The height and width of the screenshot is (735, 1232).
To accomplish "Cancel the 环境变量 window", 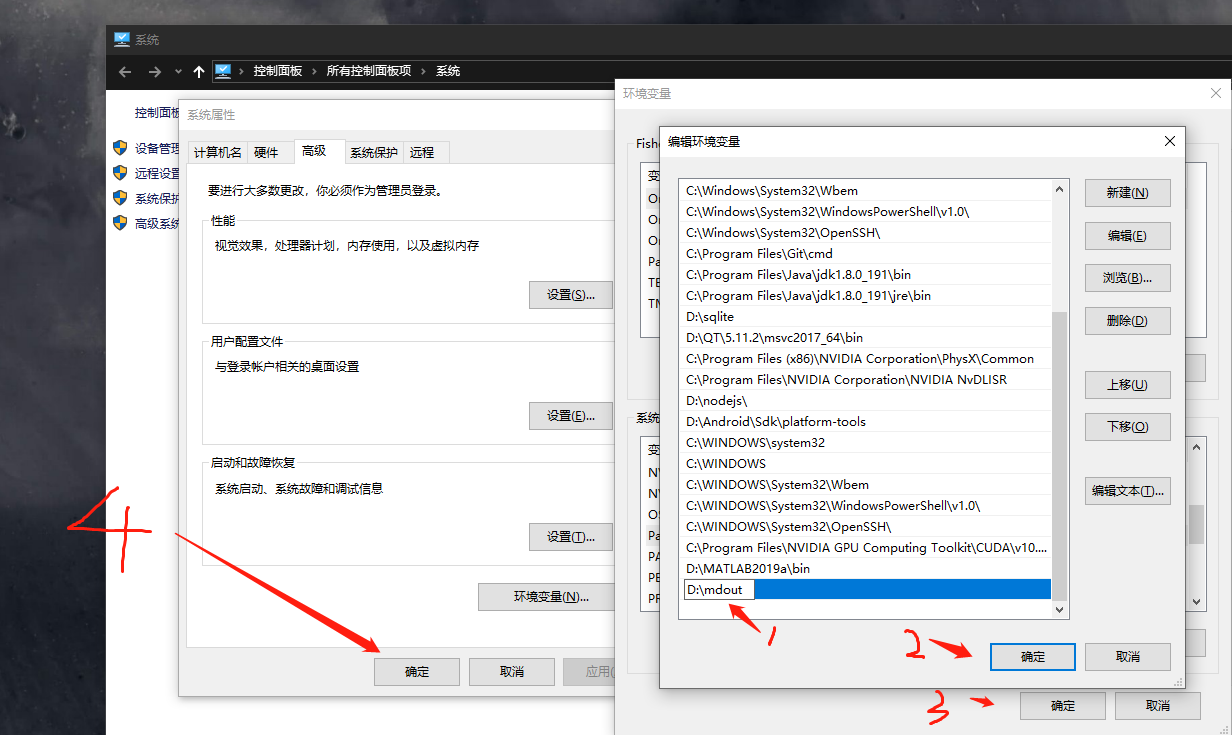I will [x=1158, y=706].
